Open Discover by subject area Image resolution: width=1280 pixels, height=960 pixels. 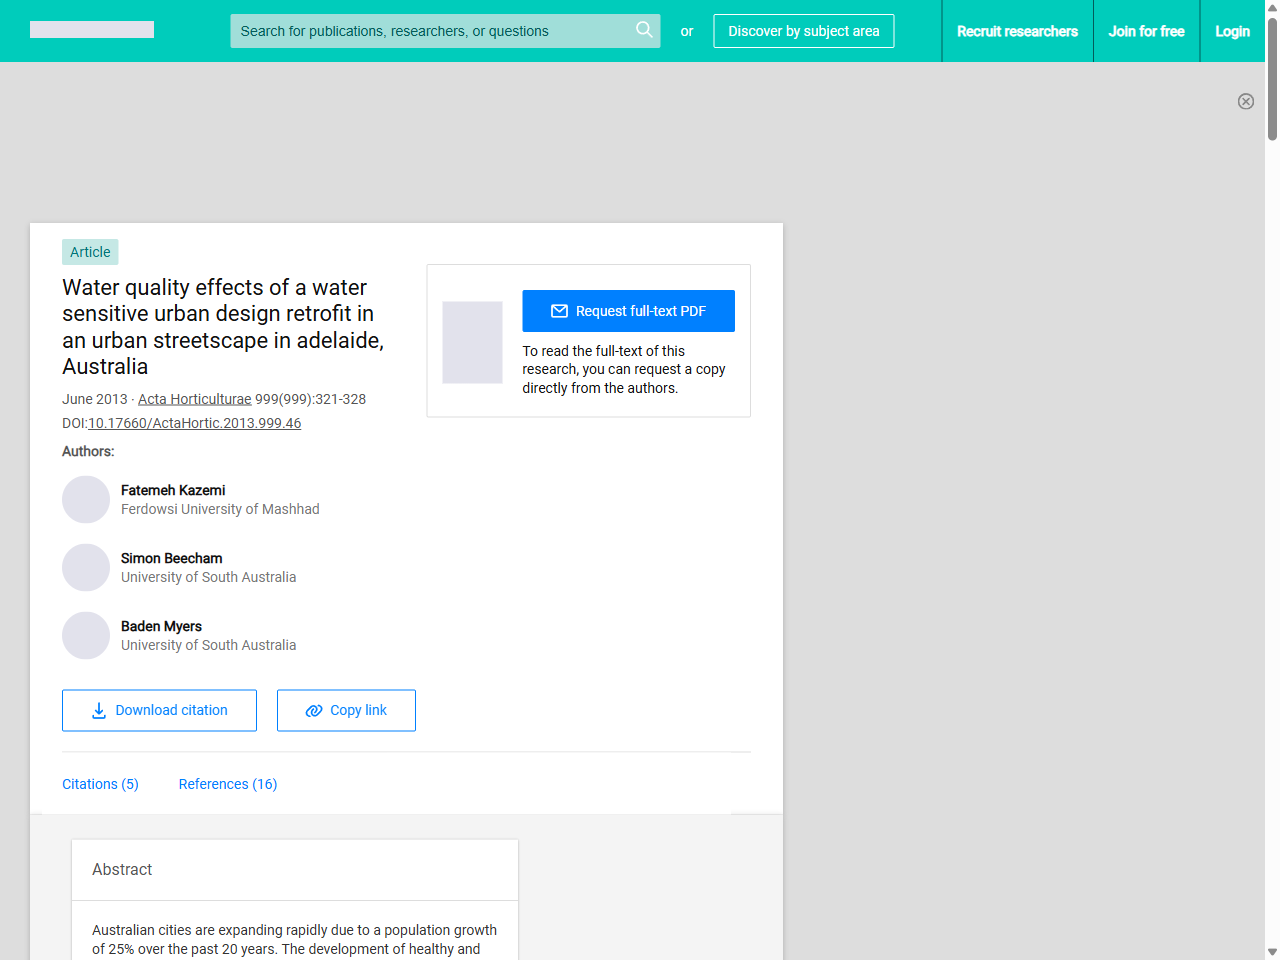point(803,31)
